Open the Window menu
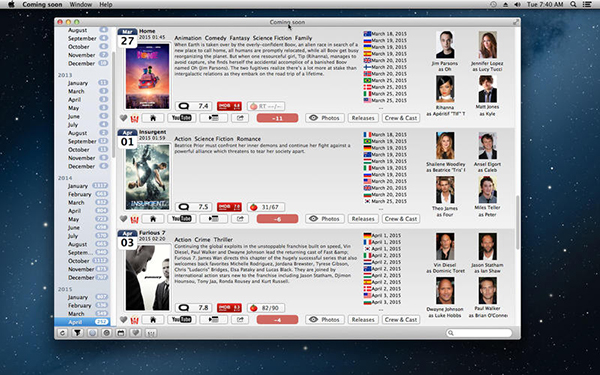Viewport: 600px width, 375px height. (x=81, y=5)
